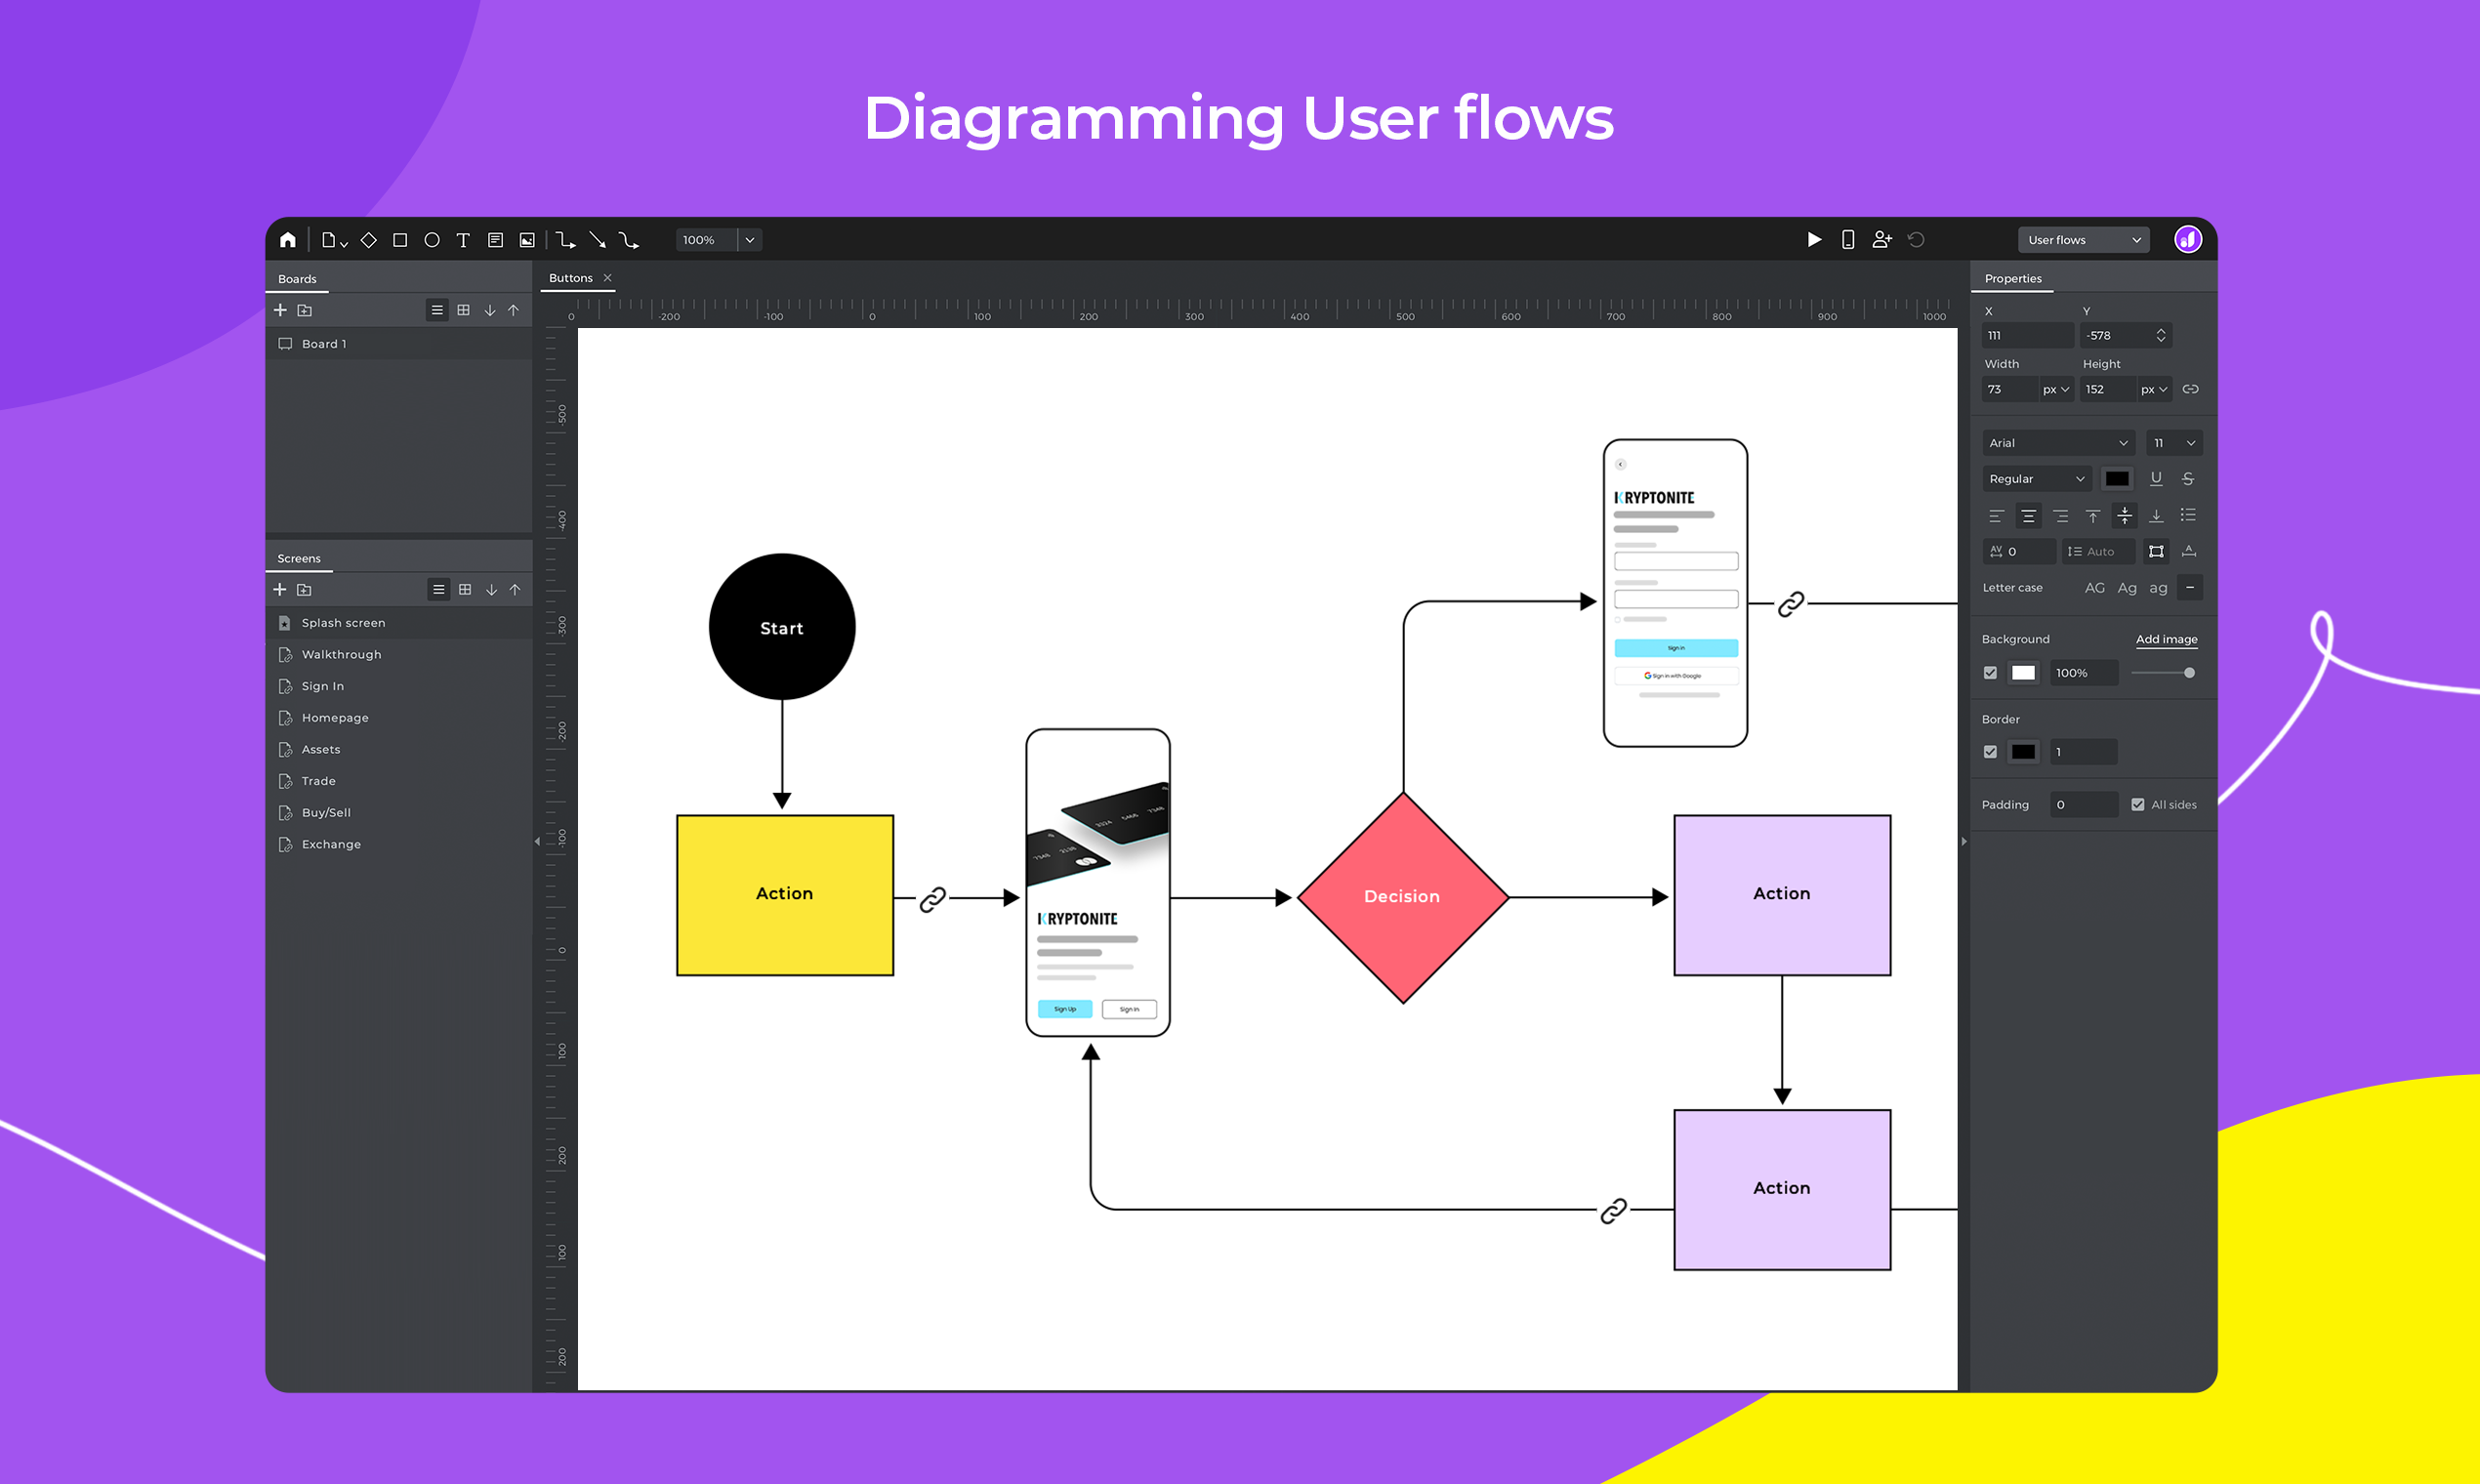This screenshot has height=1484, width=2480.
Task: Click the Play/preview button in toolbar
Action: pos(1816,238)
